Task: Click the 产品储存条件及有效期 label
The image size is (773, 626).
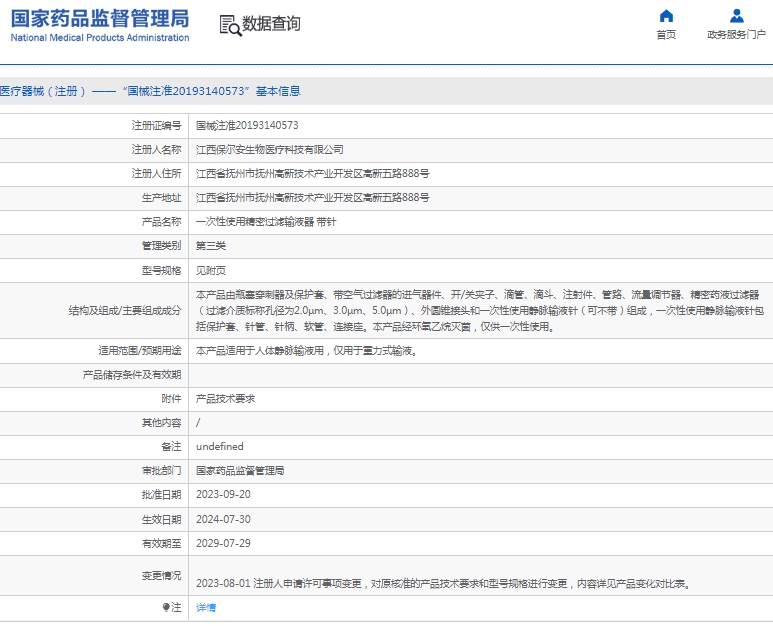Action: click(x=132, y=375)
